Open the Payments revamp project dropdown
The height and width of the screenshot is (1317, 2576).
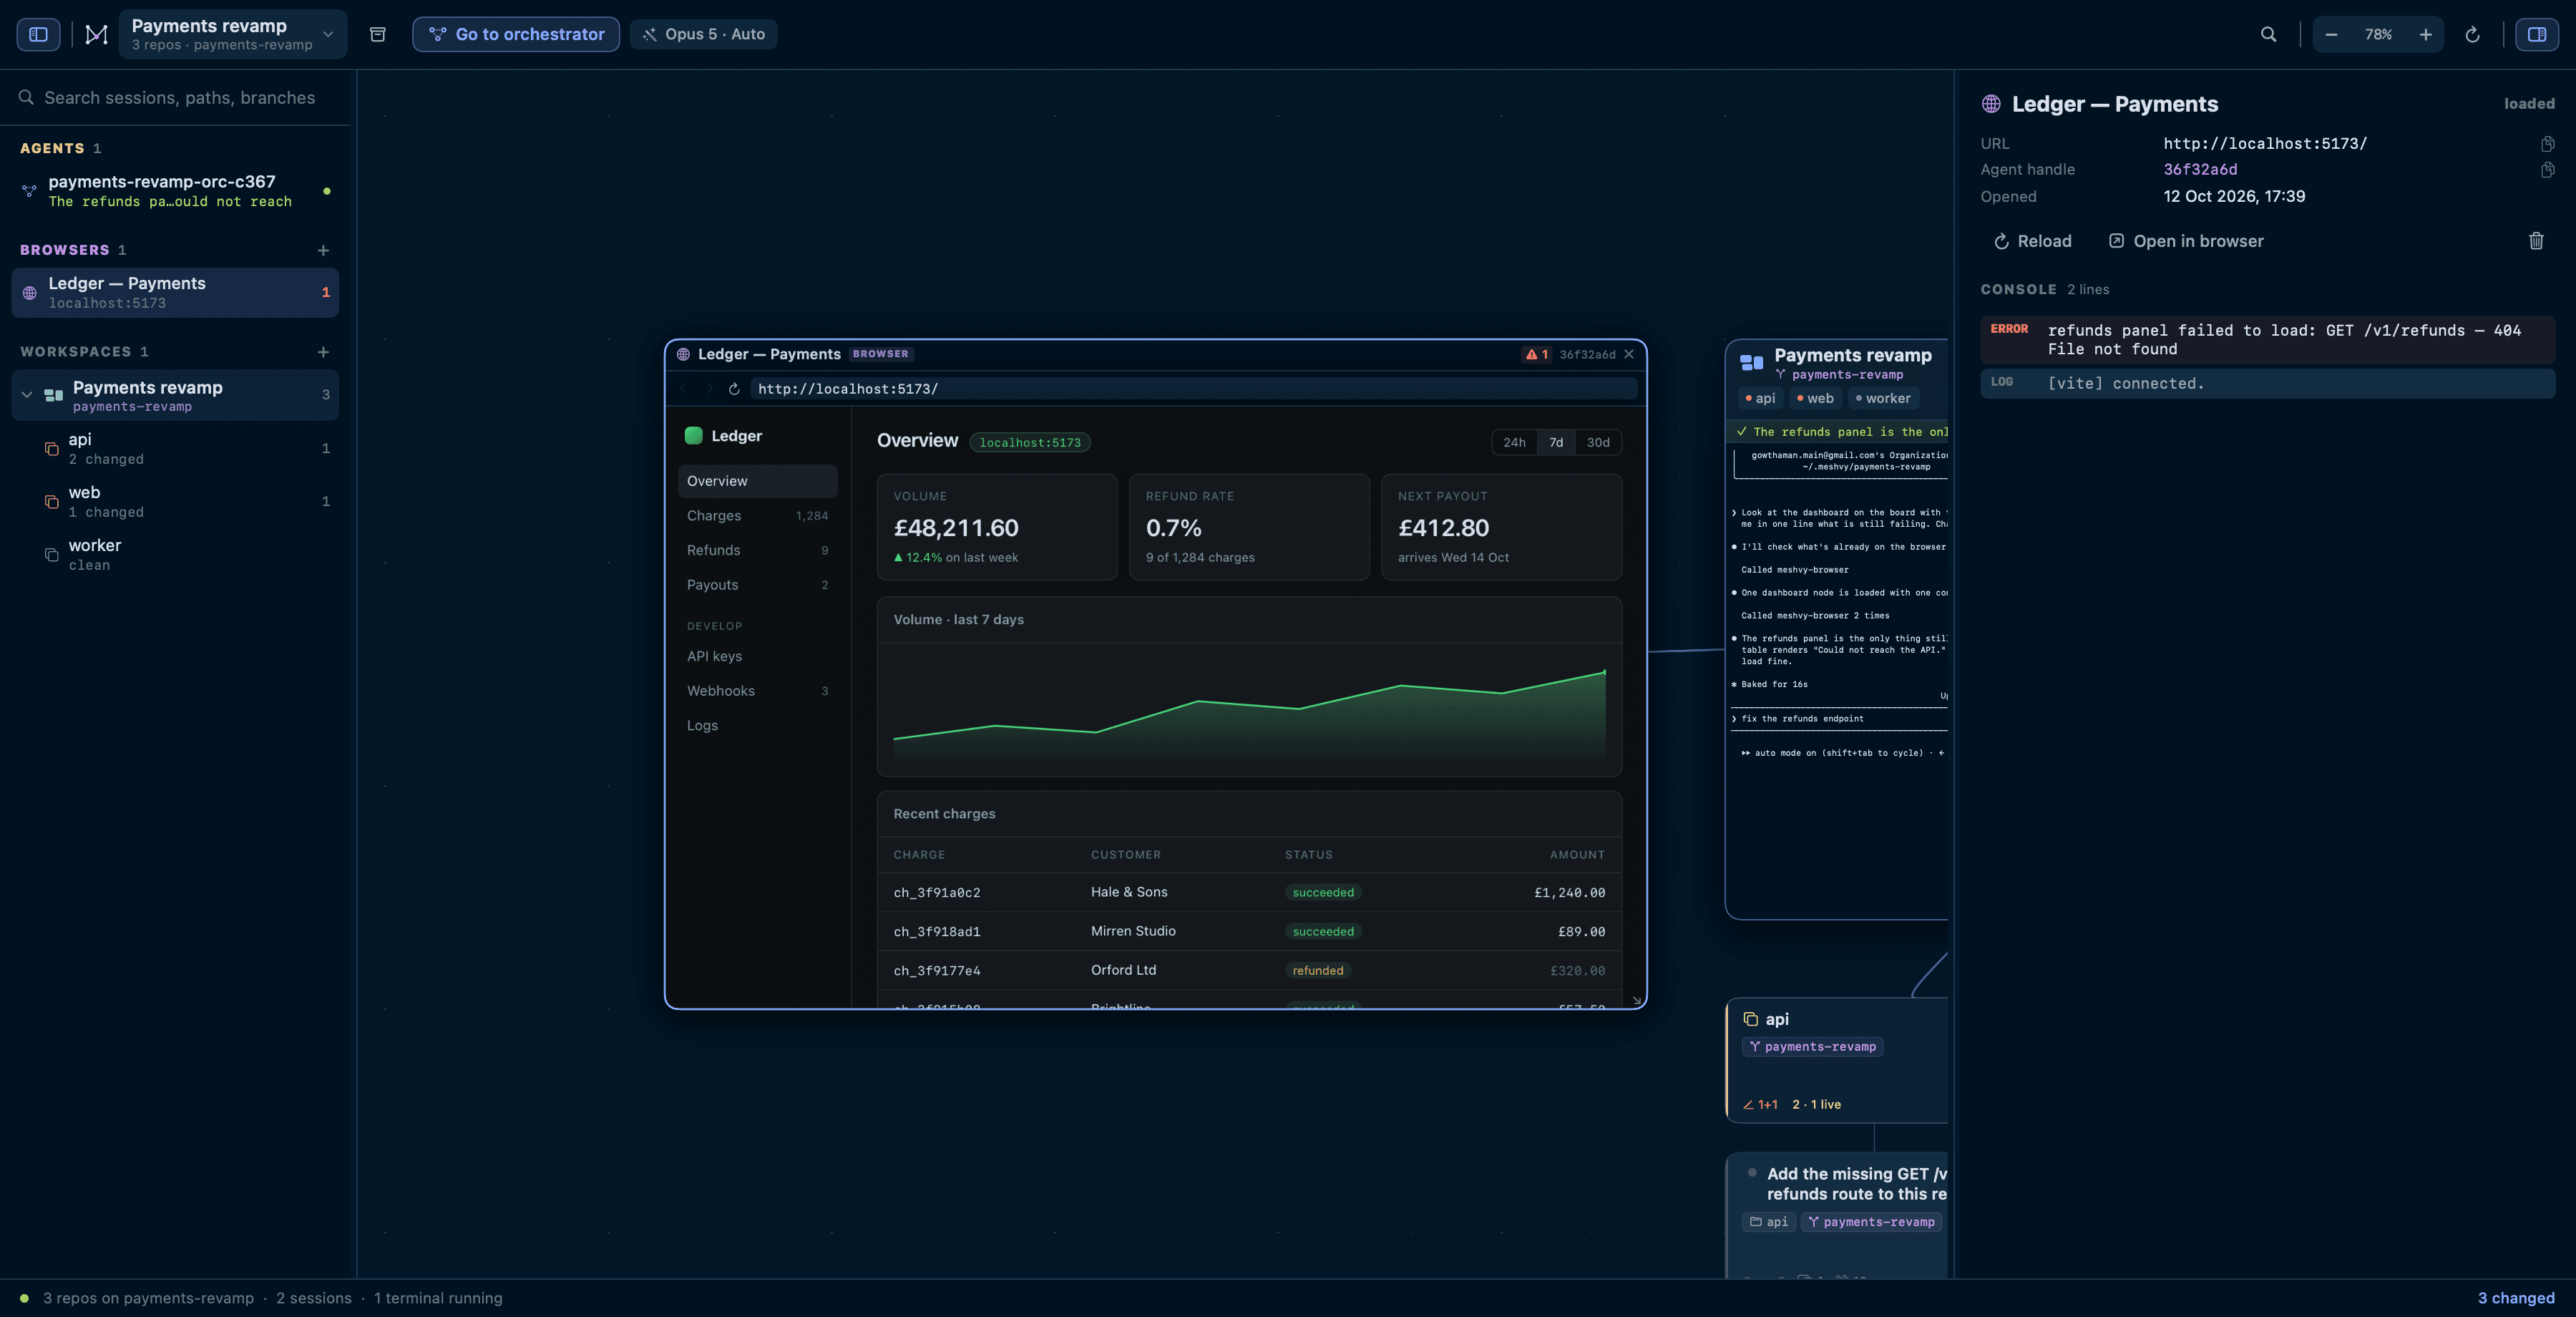[233, 34]
